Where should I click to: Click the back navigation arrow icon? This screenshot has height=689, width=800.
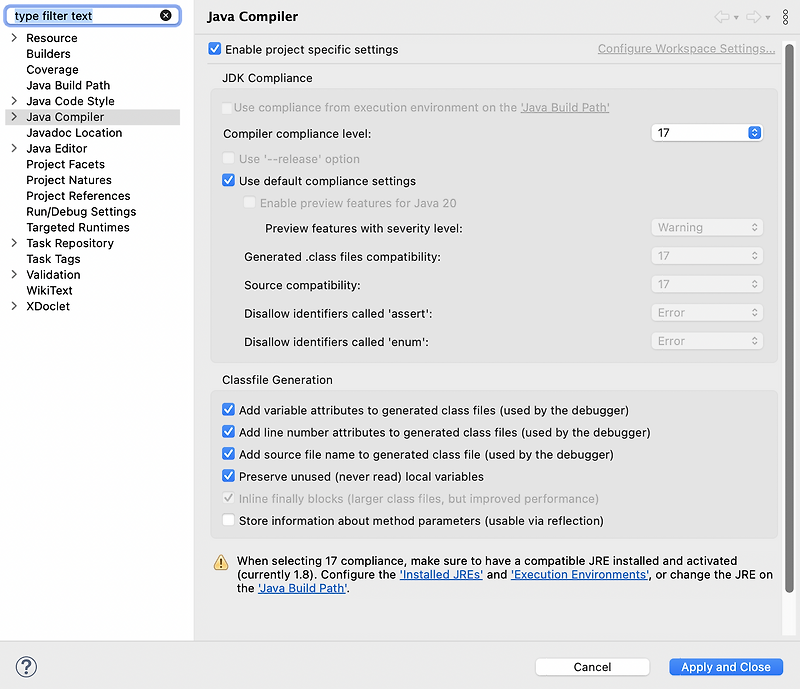click(722, 17)
